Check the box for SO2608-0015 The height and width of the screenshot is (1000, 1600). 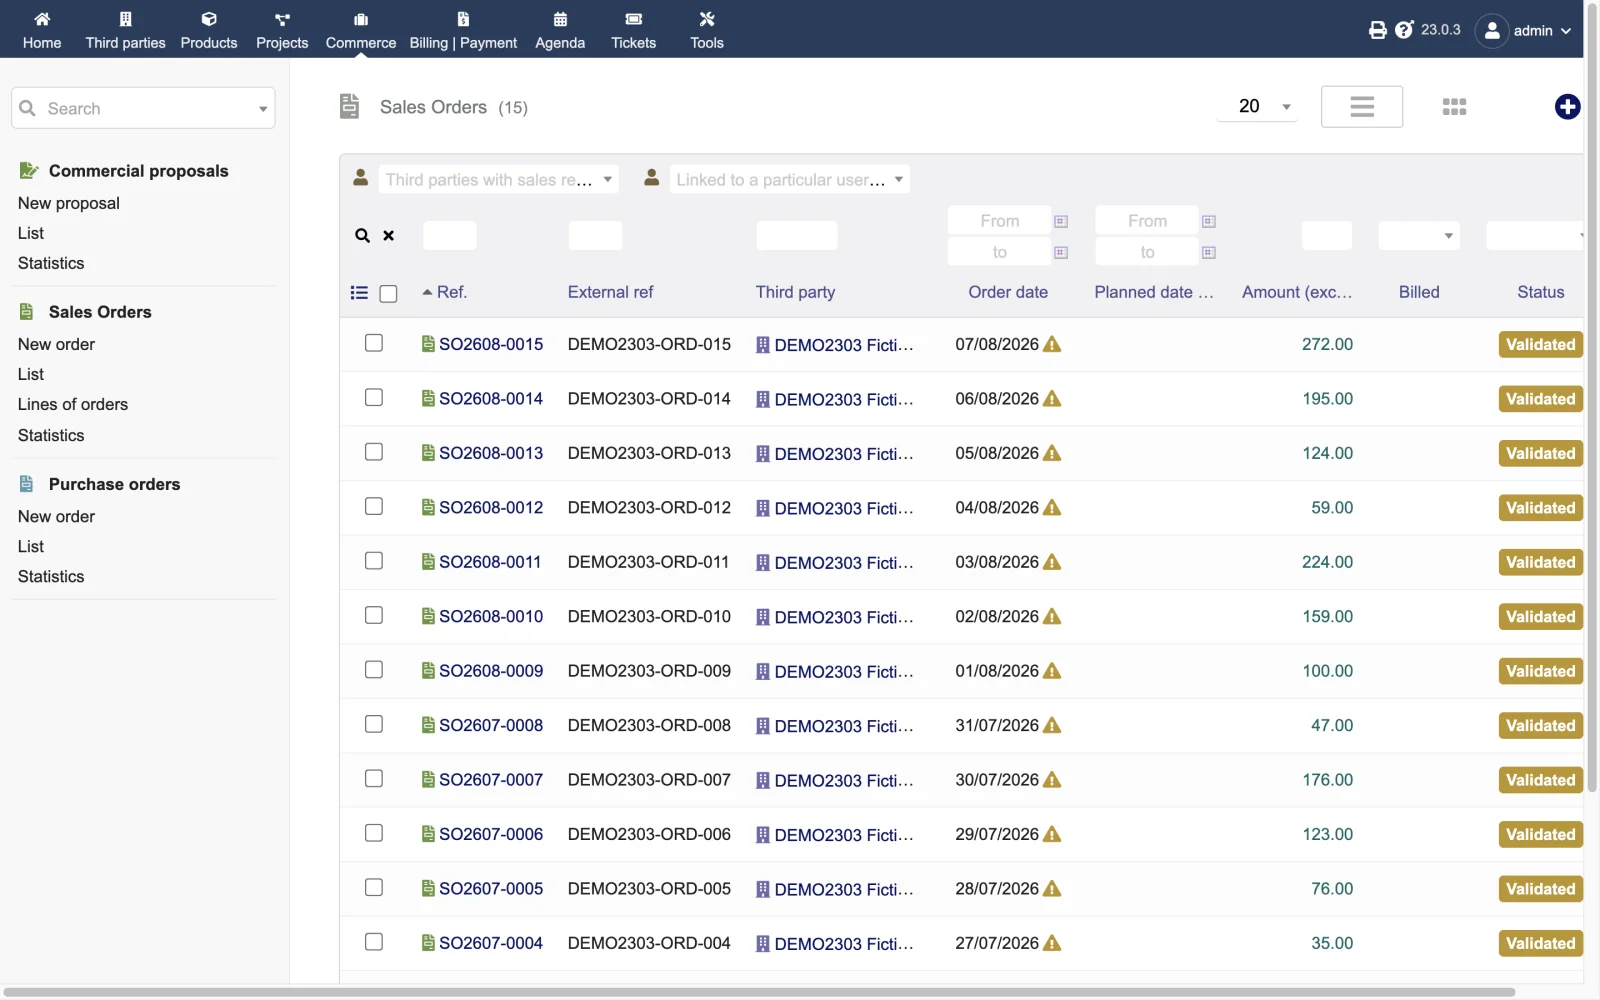click(x=374, y=343)
